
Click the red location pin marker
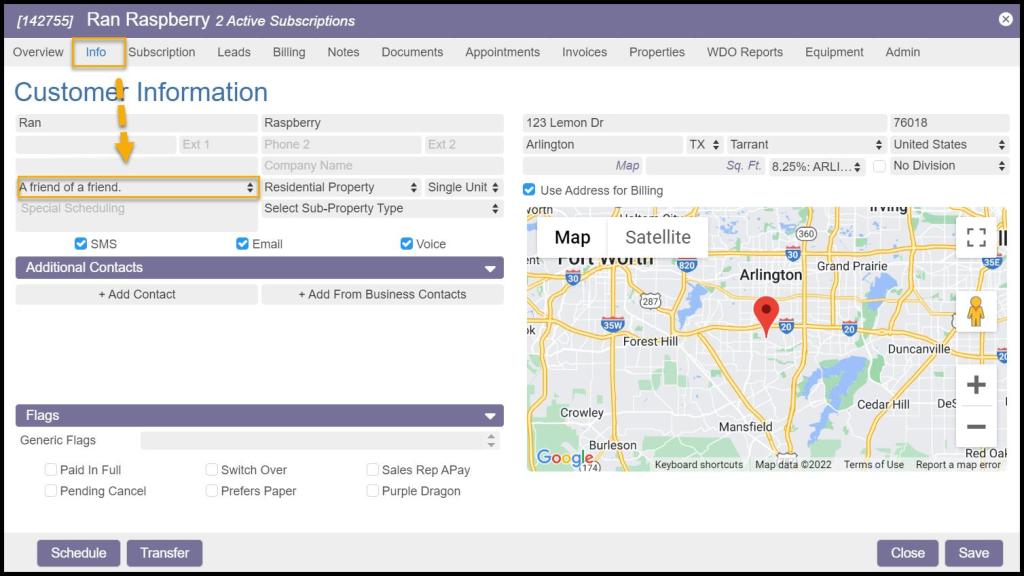coord(766,315)
